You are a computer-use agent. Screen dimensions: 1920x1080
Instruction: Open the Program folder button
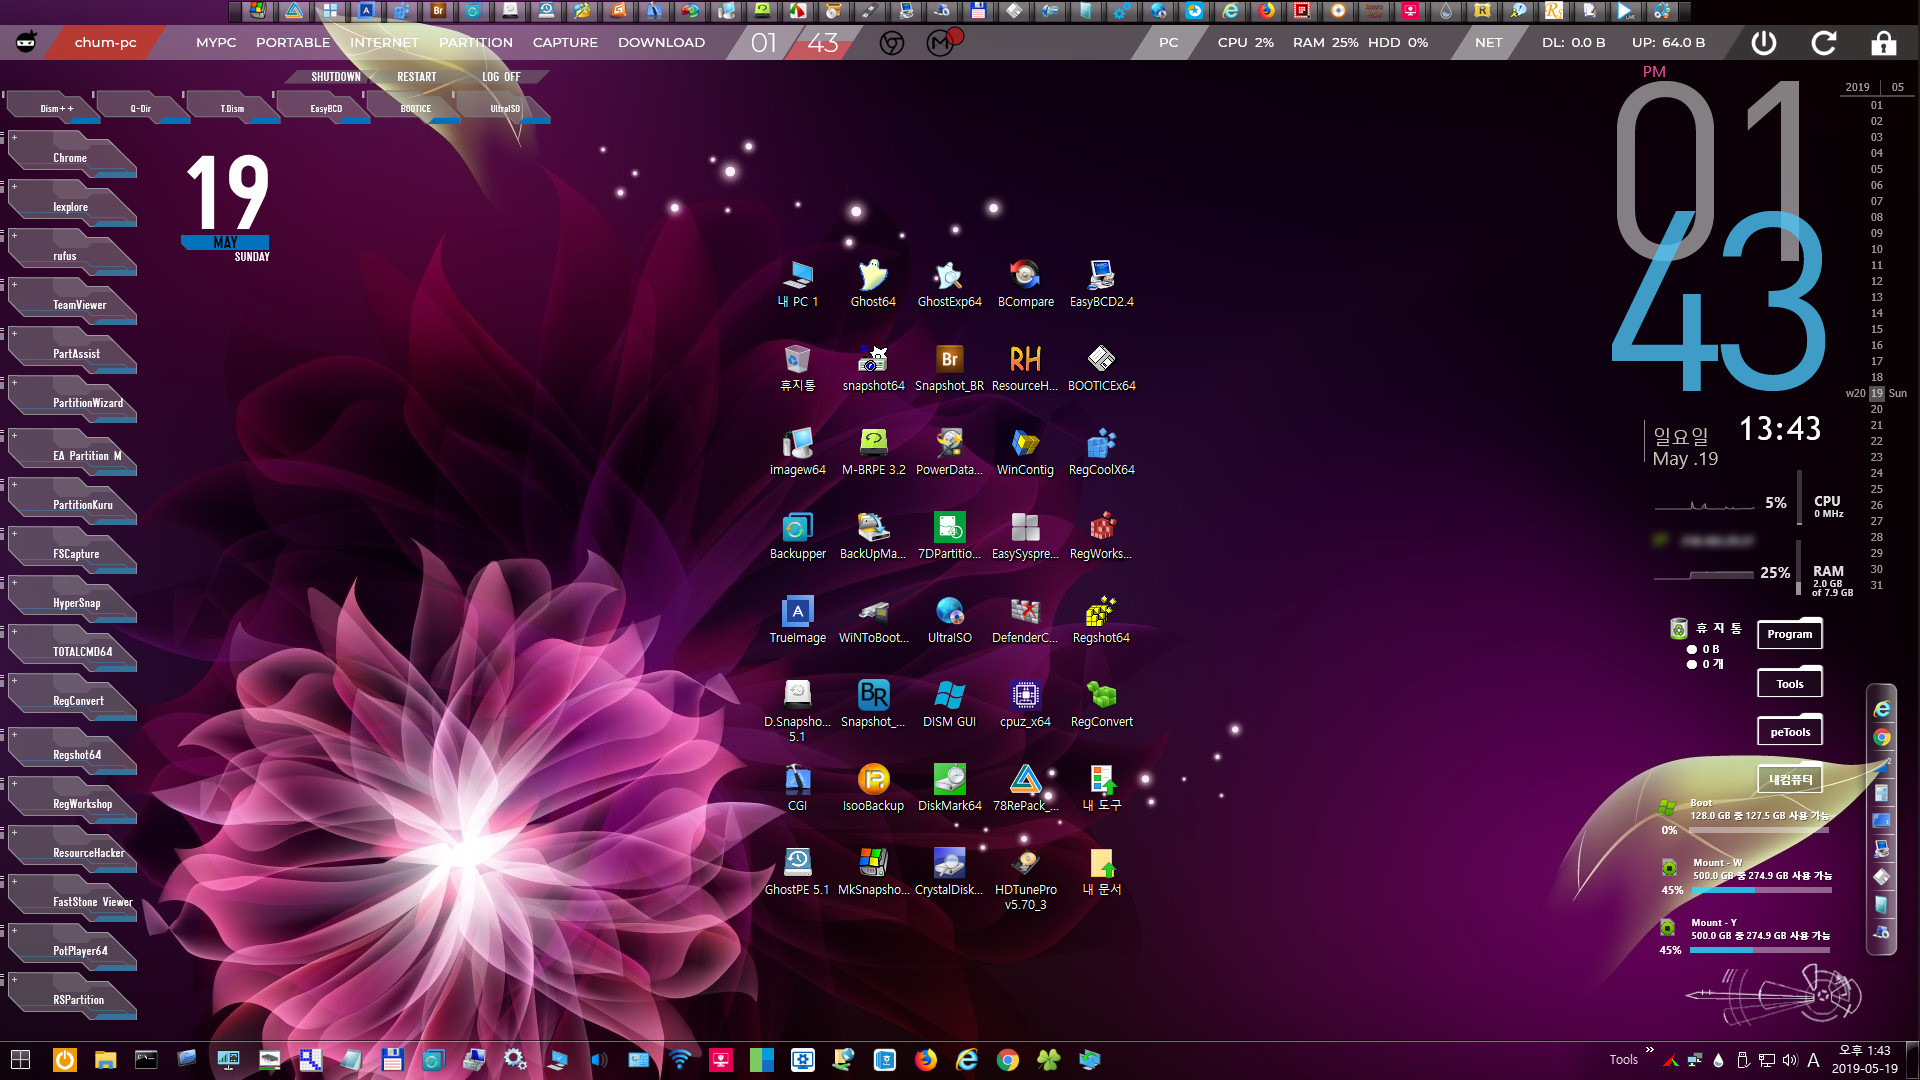(x=1789, y=634)
